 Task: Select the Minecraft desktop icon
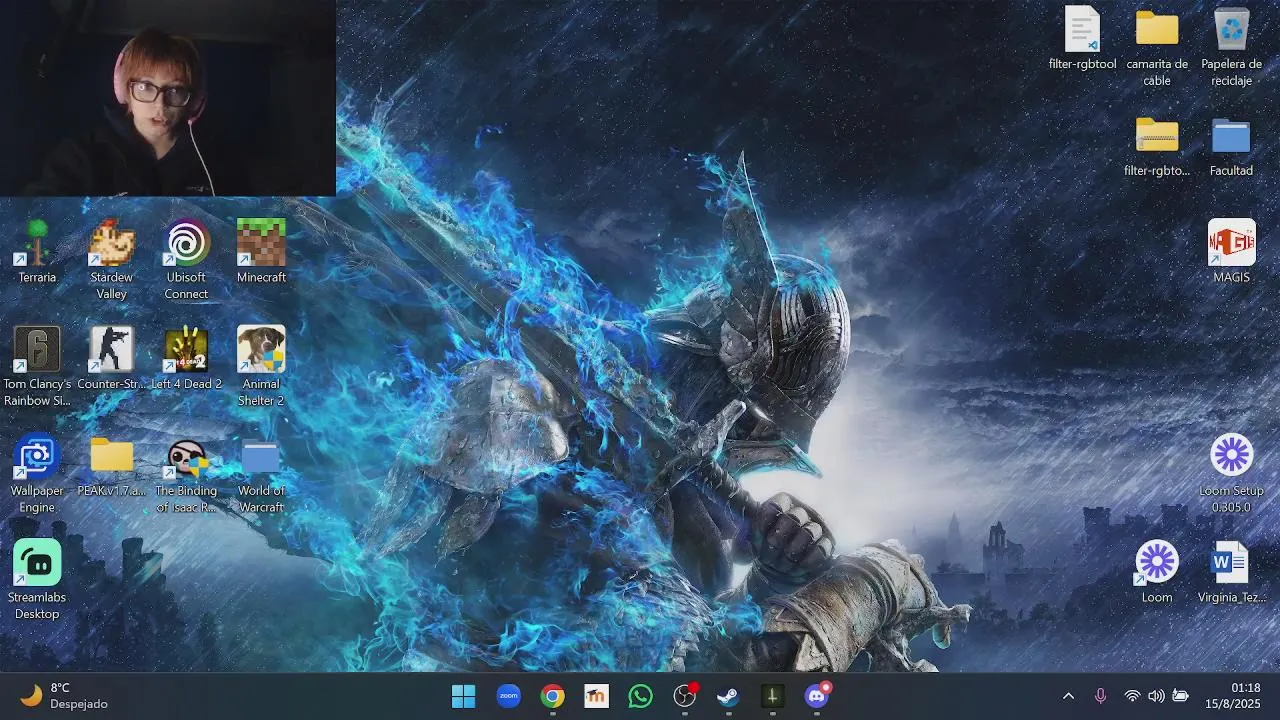pyautogui.click(x=261, y=252)
